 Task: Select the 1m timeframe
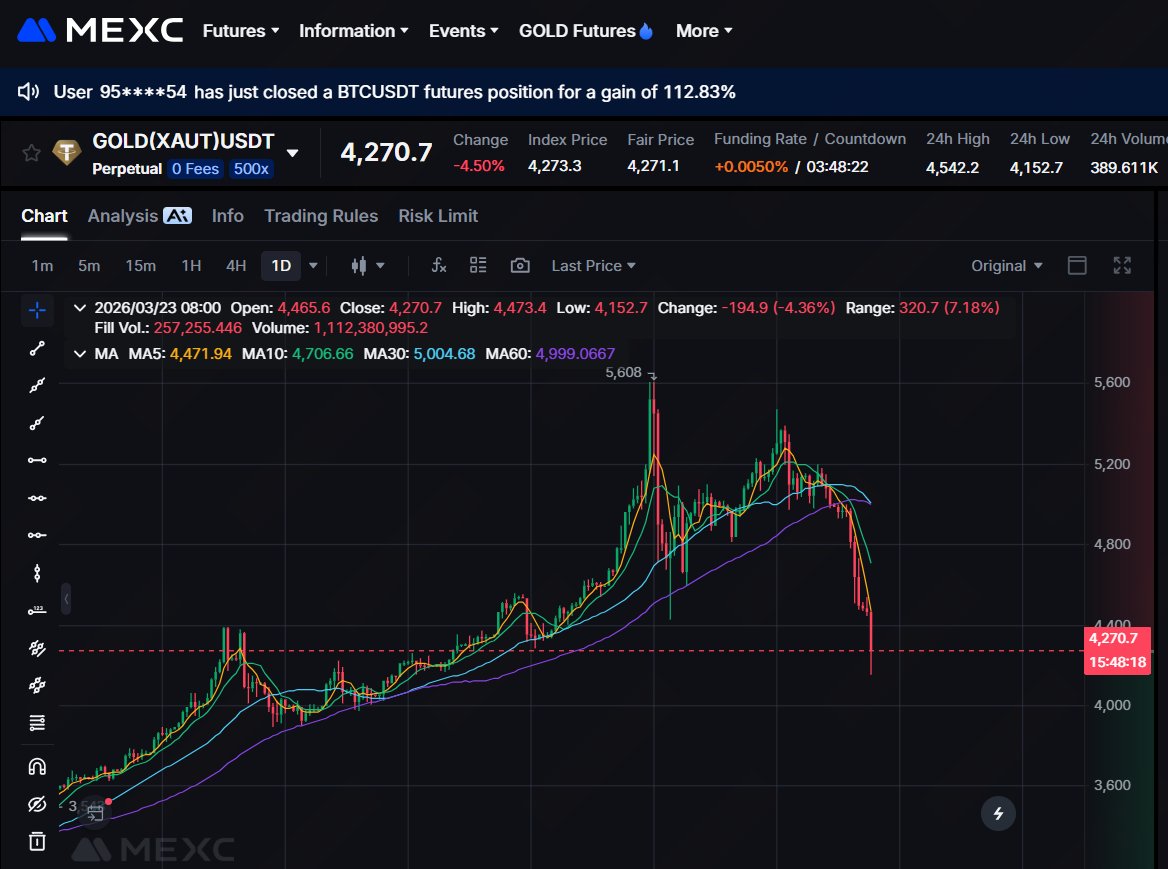(x=42, y=266)
